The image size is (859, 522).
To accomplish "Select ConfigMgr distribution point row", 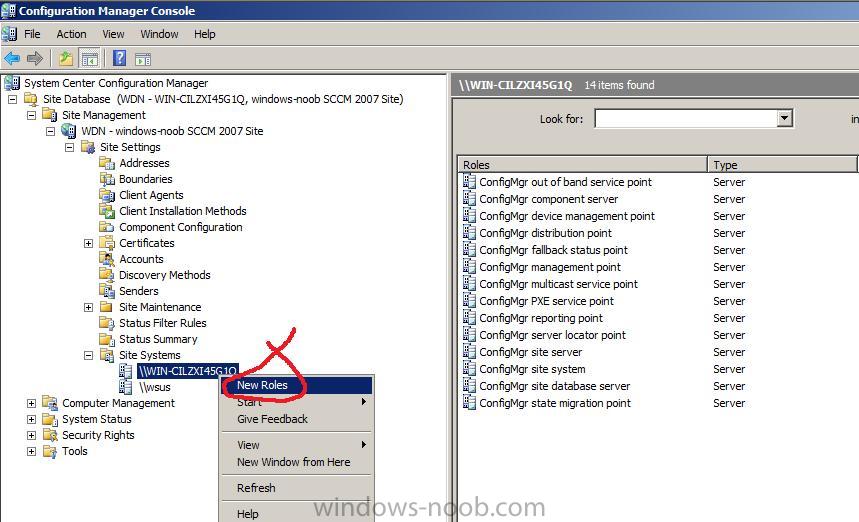I will [x=545, y=233].
